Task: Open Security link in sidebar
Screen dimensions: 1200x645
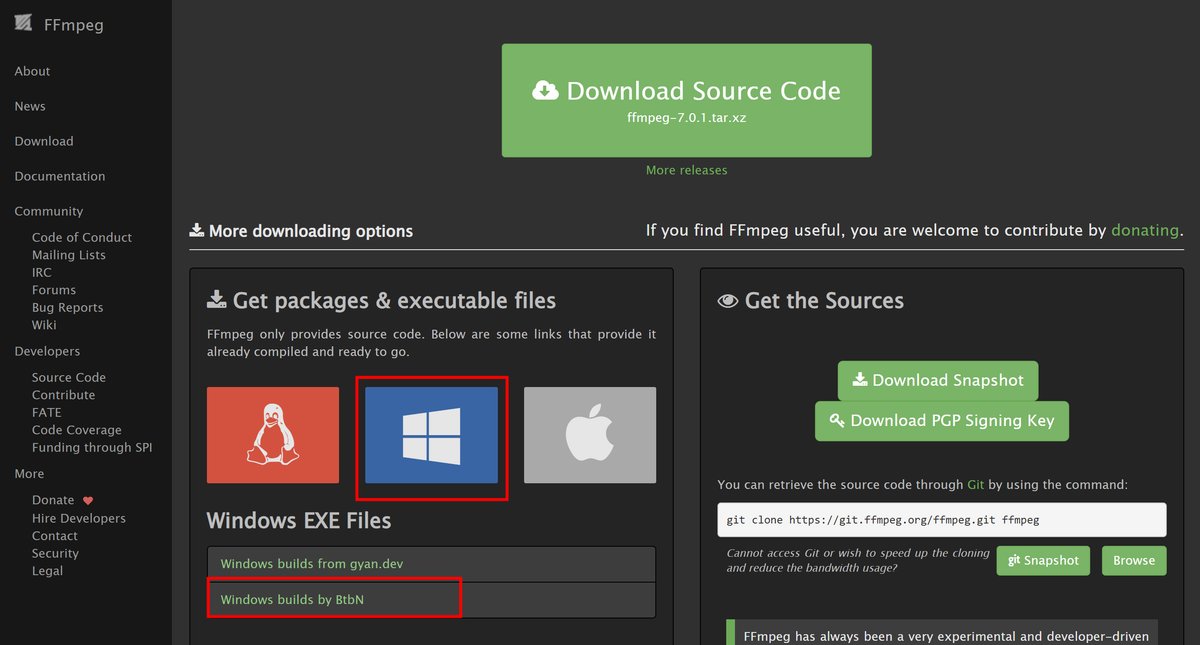Action: pyautogui.click(x=55, y=553)
